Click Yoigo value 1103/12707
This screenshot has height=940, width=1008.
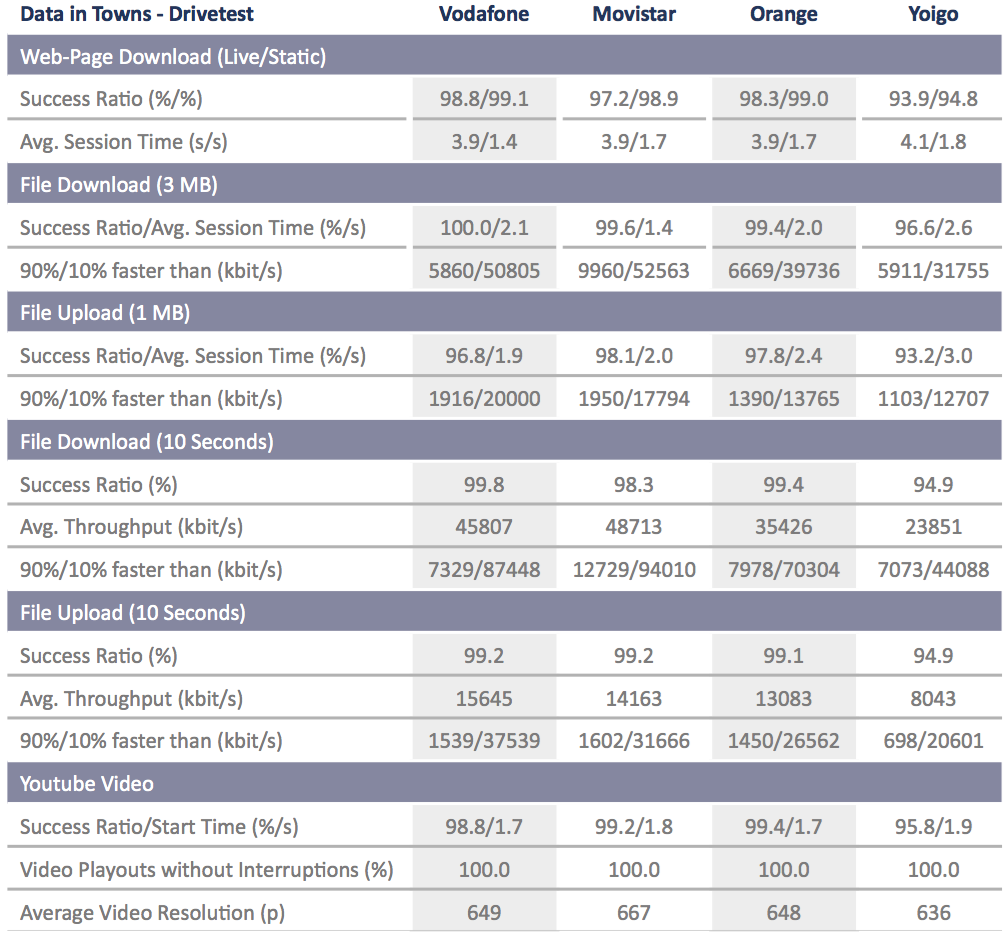tap(933, 399)
